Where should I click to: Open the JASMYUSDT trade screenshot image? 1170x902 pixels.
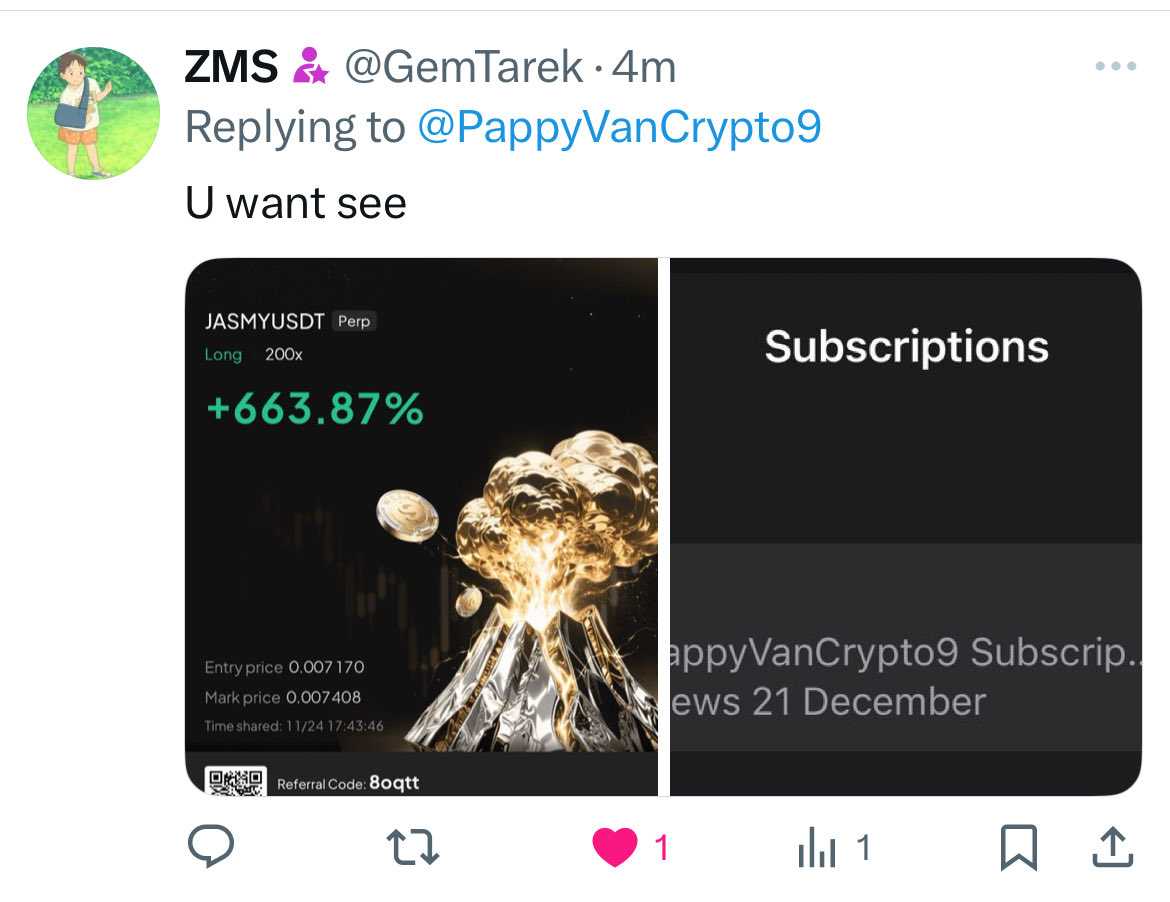[x=422, y=527]
